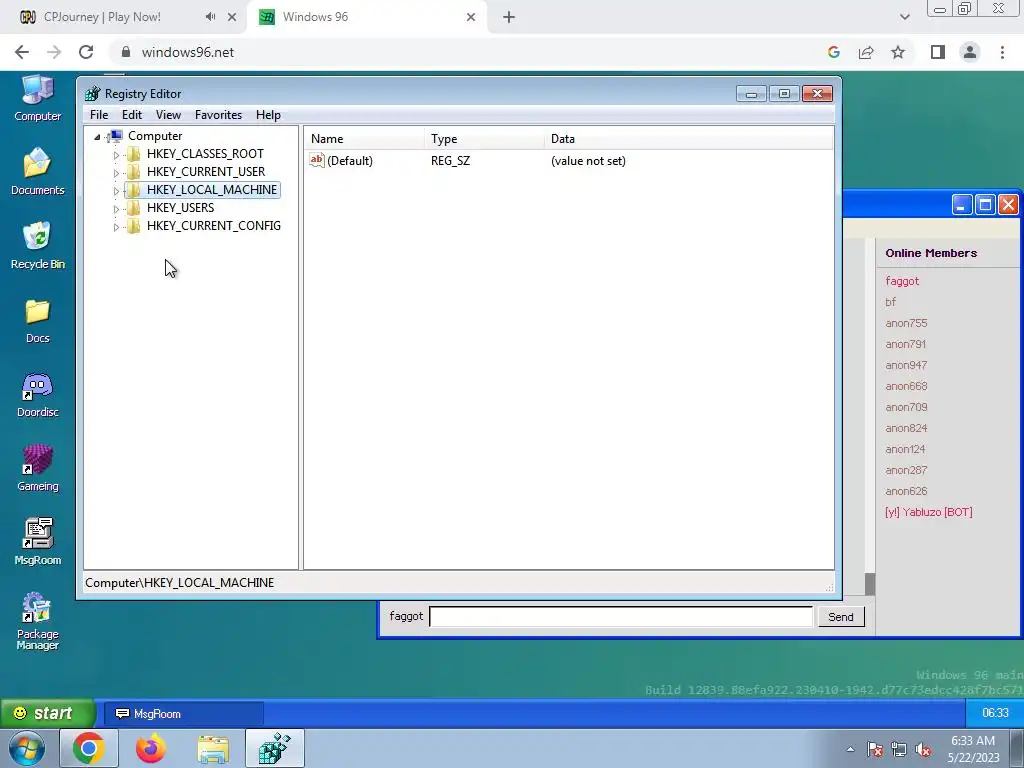Switch to Registry Editor taskbar icon
1024x768 pixels.
pos(275,748)
